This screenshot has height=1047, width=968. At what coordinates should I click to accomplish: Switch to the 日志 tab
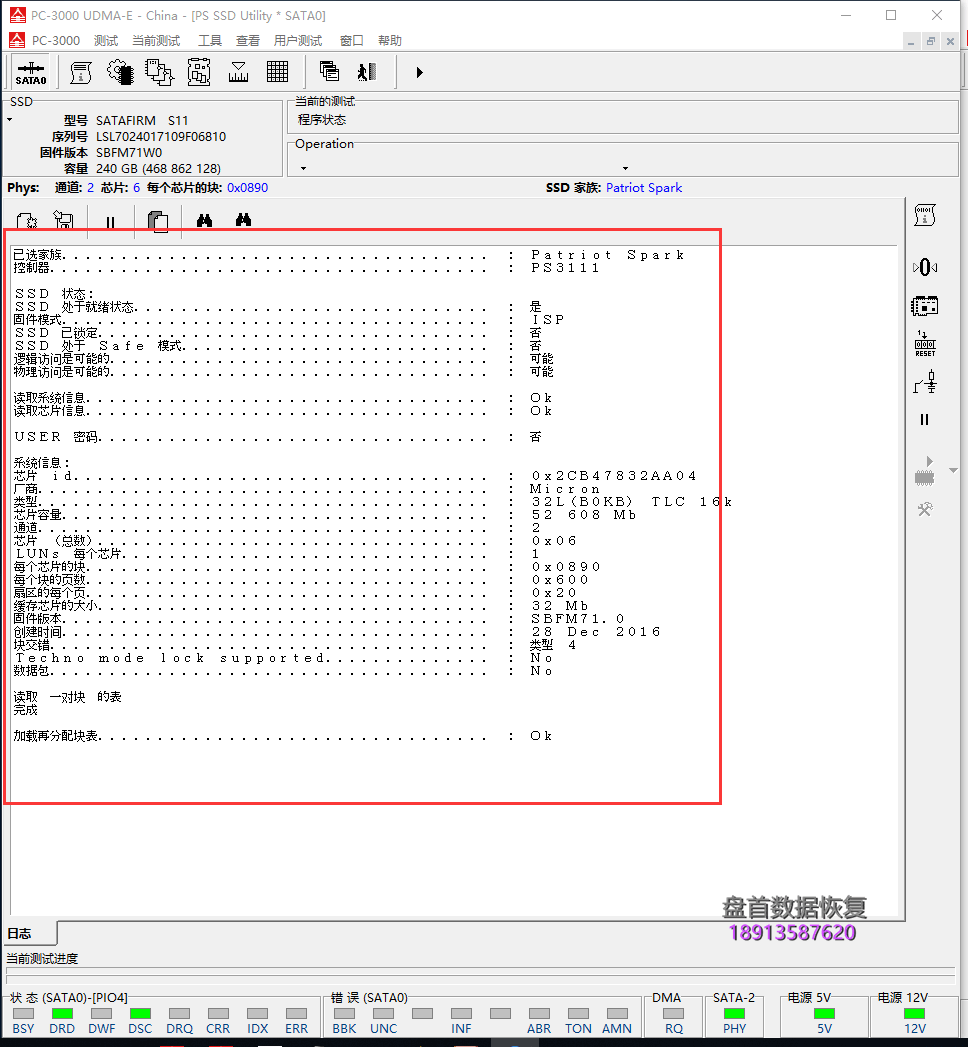[31, 933]
